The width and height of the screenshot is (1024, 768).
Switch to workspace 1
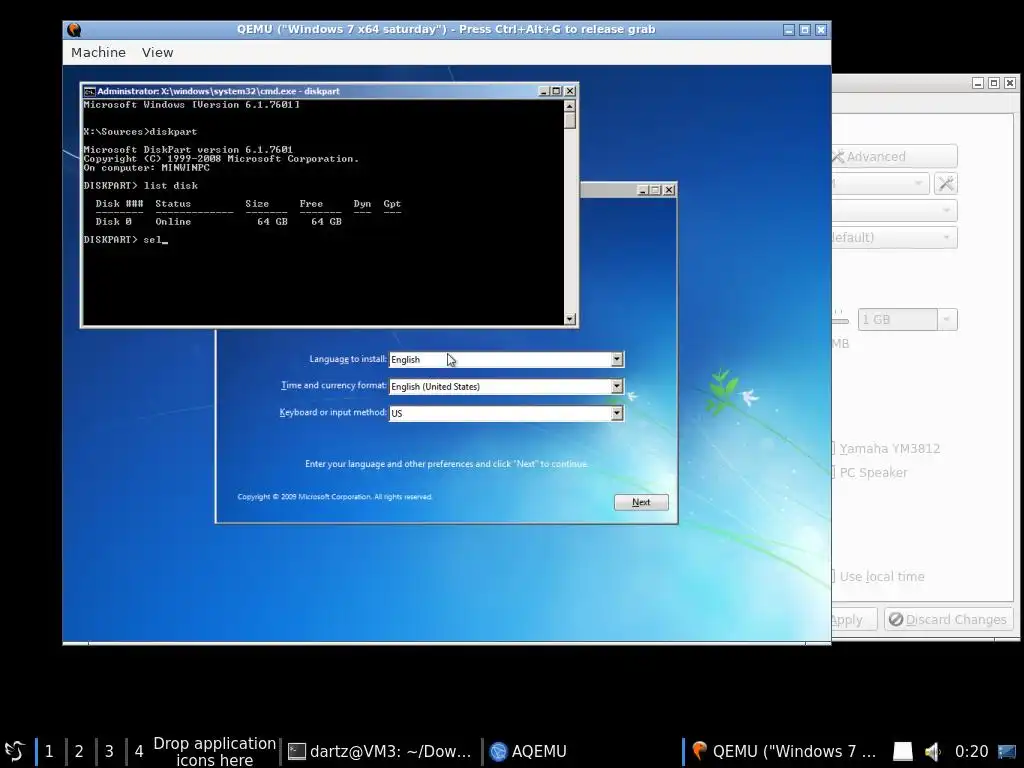point(49,751)
